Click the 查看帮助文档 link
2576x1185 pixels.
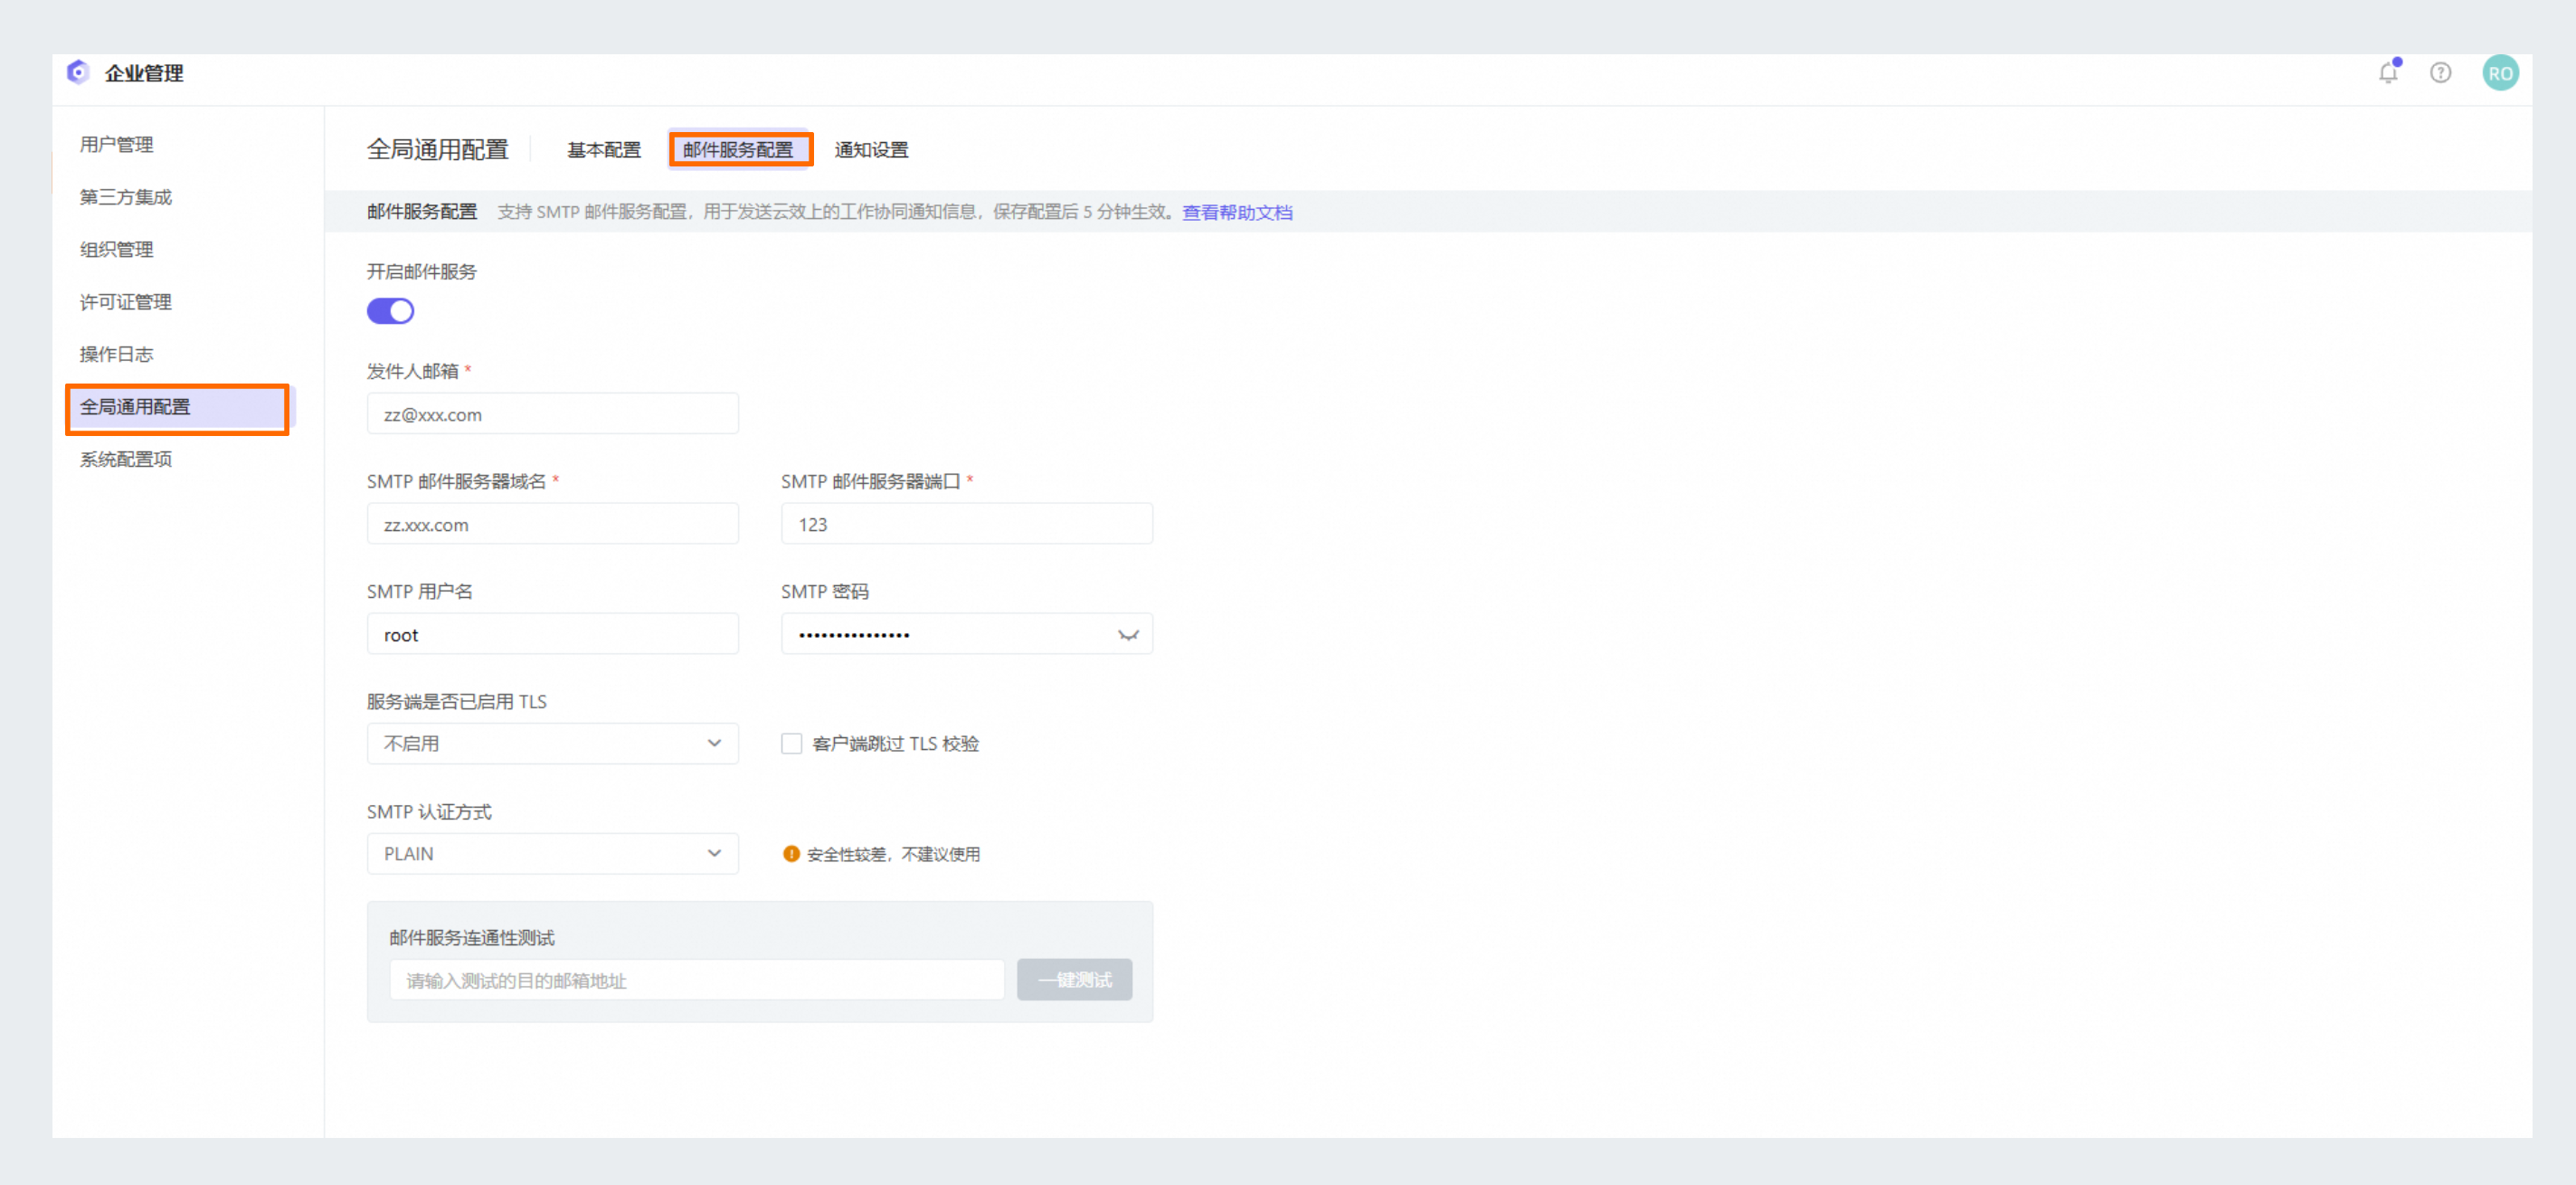tap(1237, 212)
